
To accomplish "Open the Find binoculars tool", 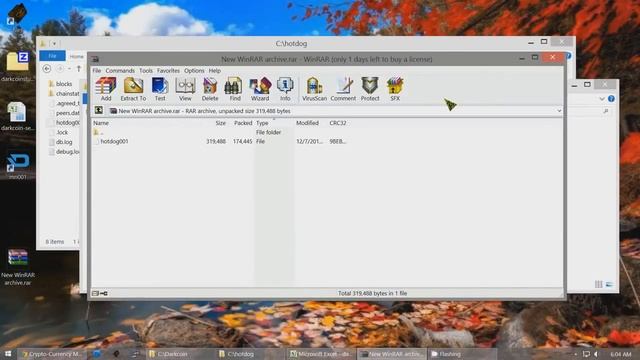I will click(x=235, y=89).
